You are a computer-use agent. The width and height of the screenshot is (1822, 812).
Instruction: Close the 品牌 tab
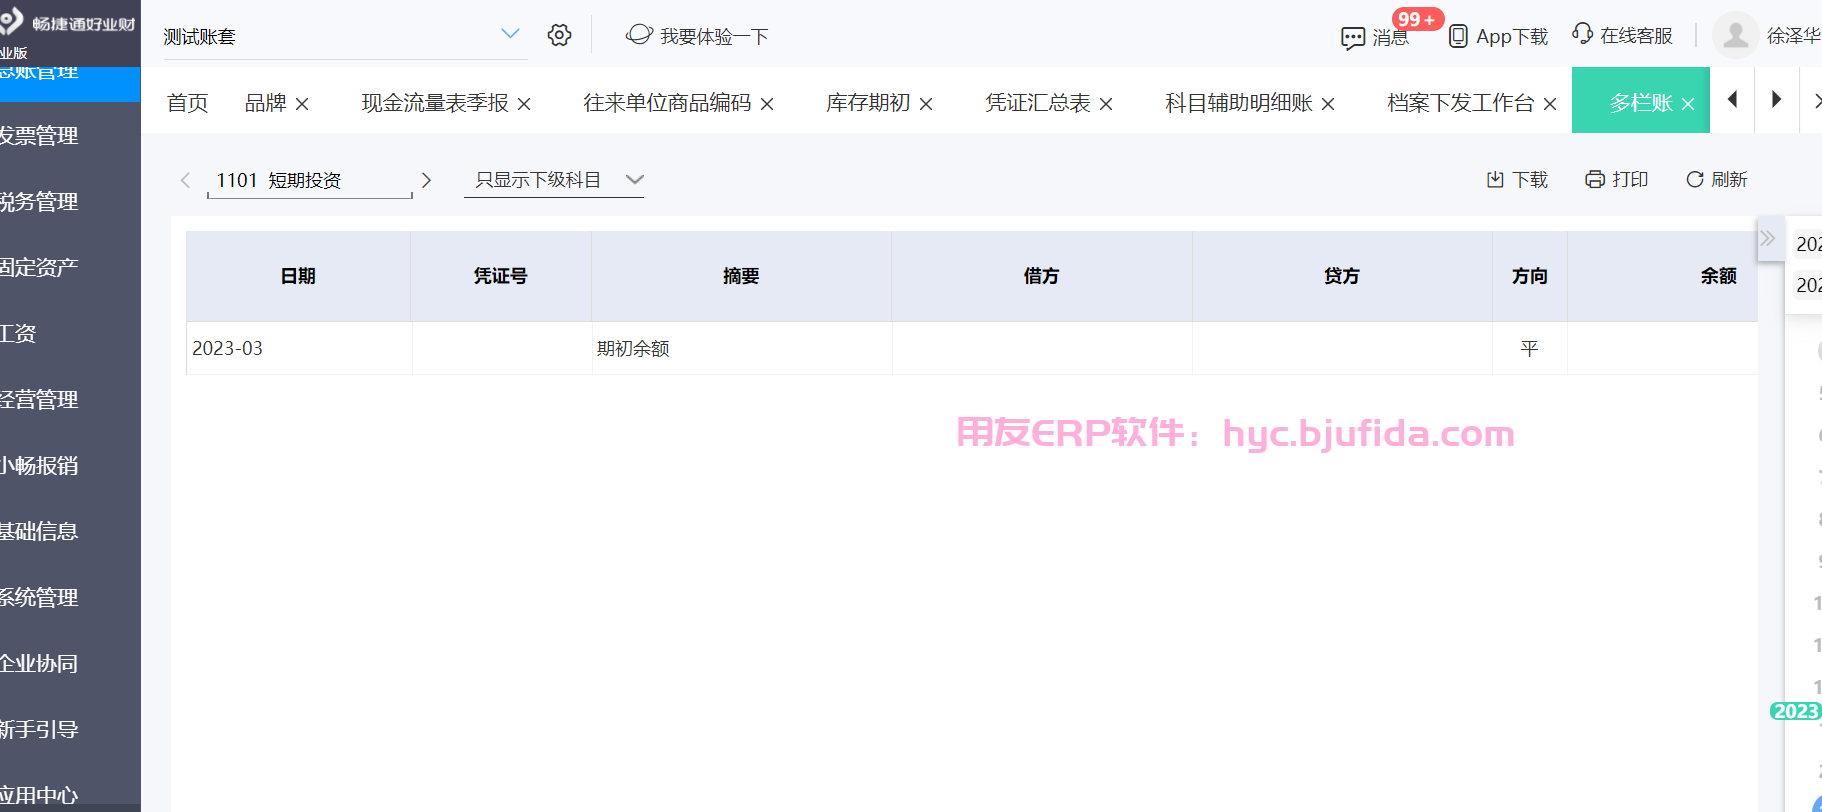point(302,104)
